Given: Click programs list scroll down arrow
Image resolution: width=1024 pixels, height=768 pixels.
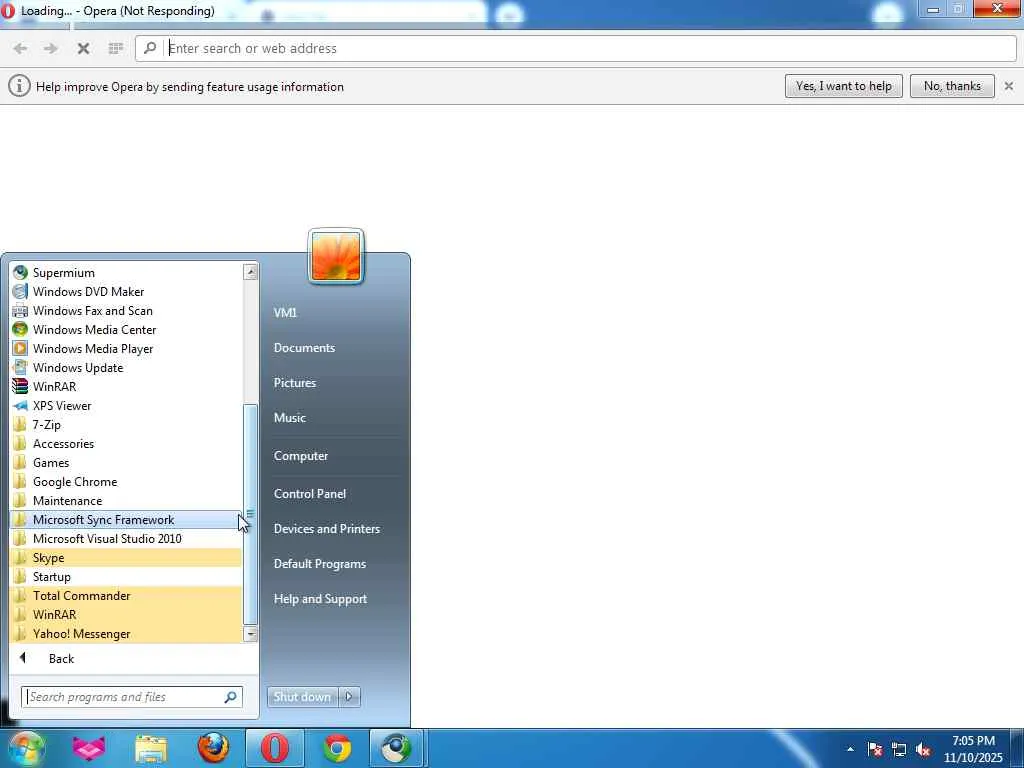Looking at the screenshot, I should (x=250, y=633).
